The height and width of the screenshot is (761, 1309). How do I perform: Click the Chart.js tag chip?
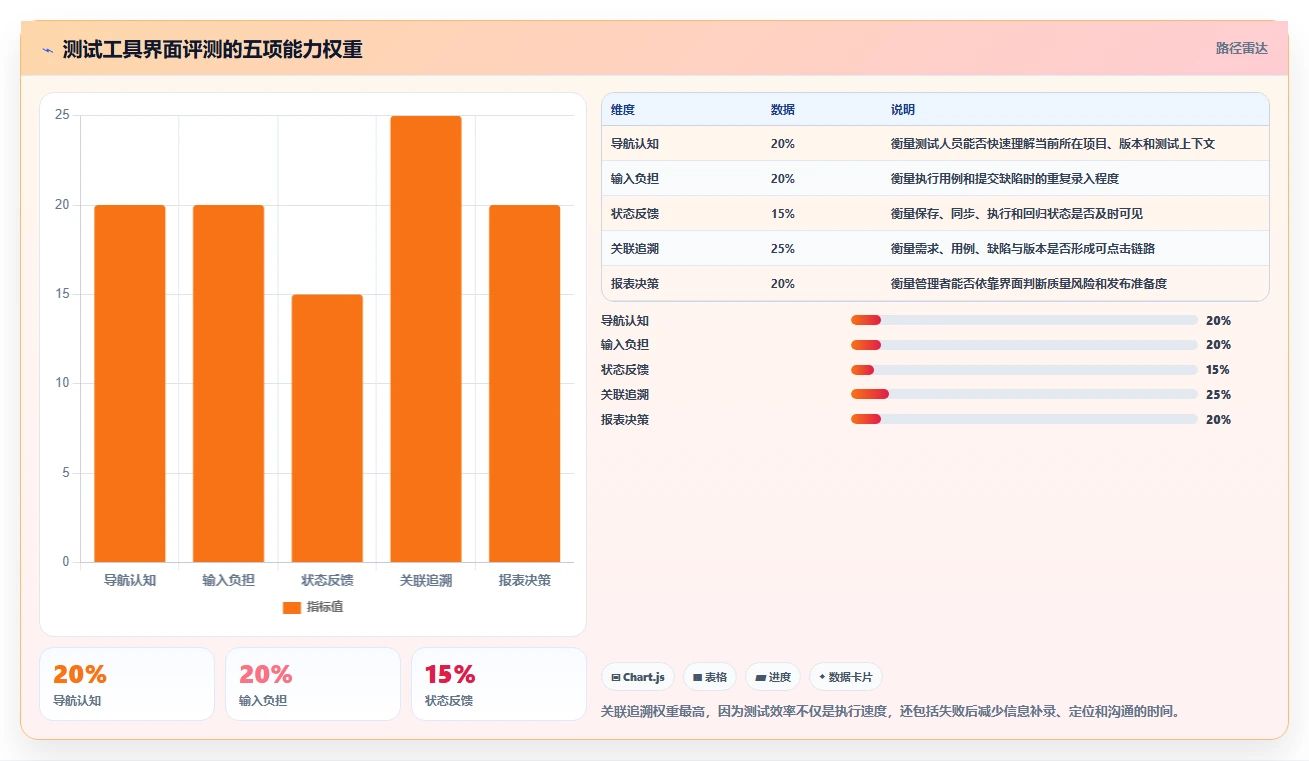pos(638,677)
